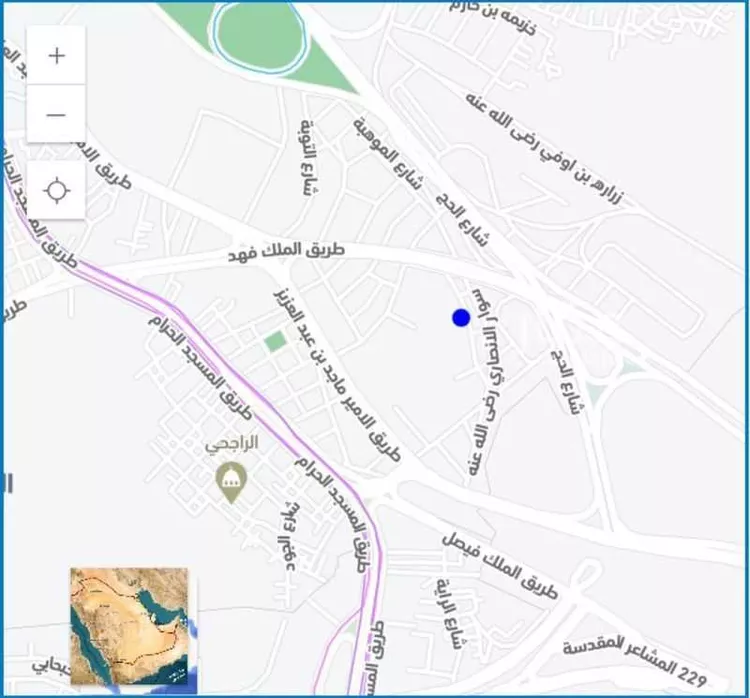This screenshot has width=750, height=698.
Task: Open the Saudi Arabia satellite minimap thumbnail
Action: click(129, 626)
